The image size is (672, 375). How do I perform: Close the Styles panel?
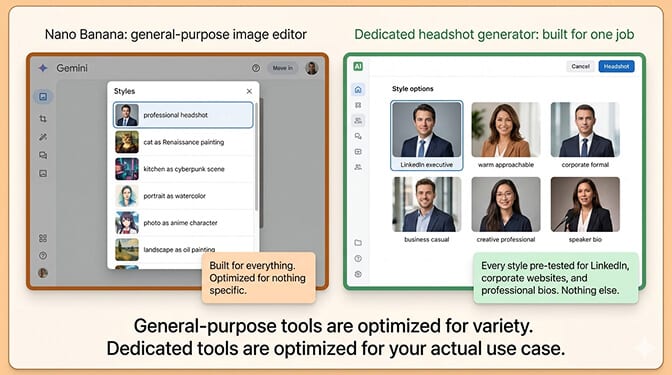pos(249,91)
